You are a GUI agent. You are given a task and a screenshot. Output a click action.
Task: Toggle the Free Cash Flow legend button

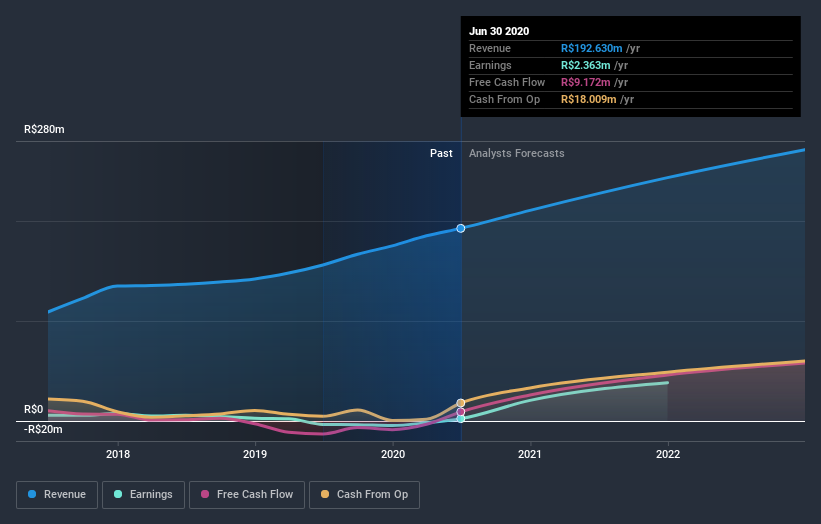(247, 495)
